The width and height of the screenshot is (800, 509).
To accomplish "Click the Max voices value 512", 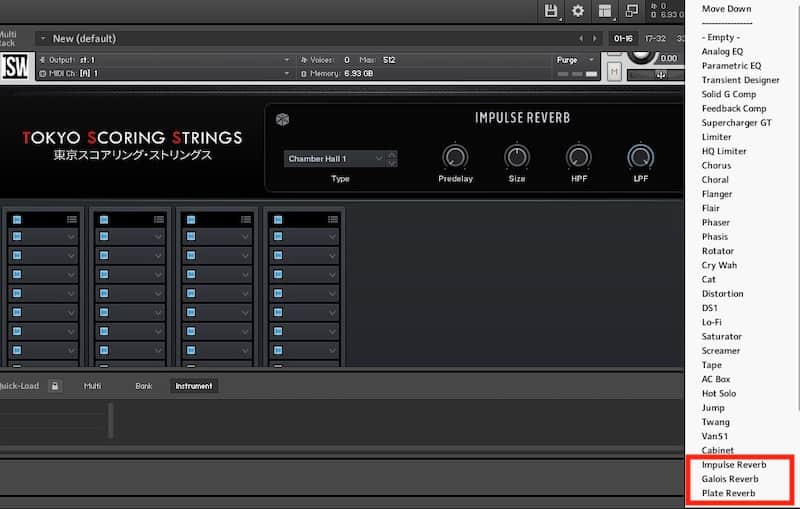I will pyautogui.click(x=389, y=60).
